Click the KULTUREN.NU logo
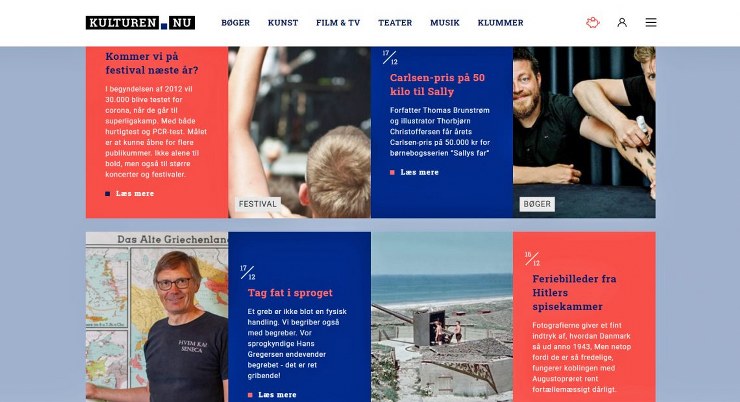This screenshot has width=740, height=402. 140,23
